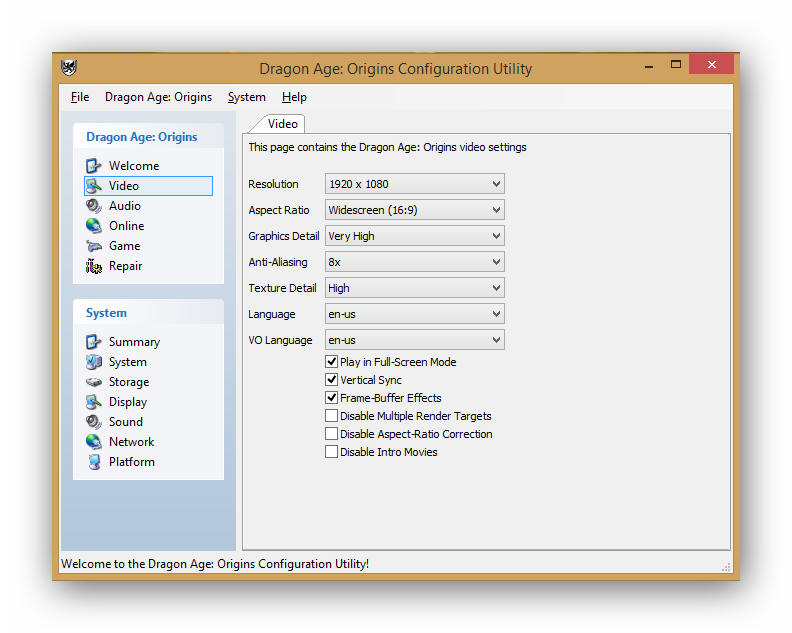Click the Dragon Age: Origins panel header
Screen dimensions: 792x633
pos(148,136)
